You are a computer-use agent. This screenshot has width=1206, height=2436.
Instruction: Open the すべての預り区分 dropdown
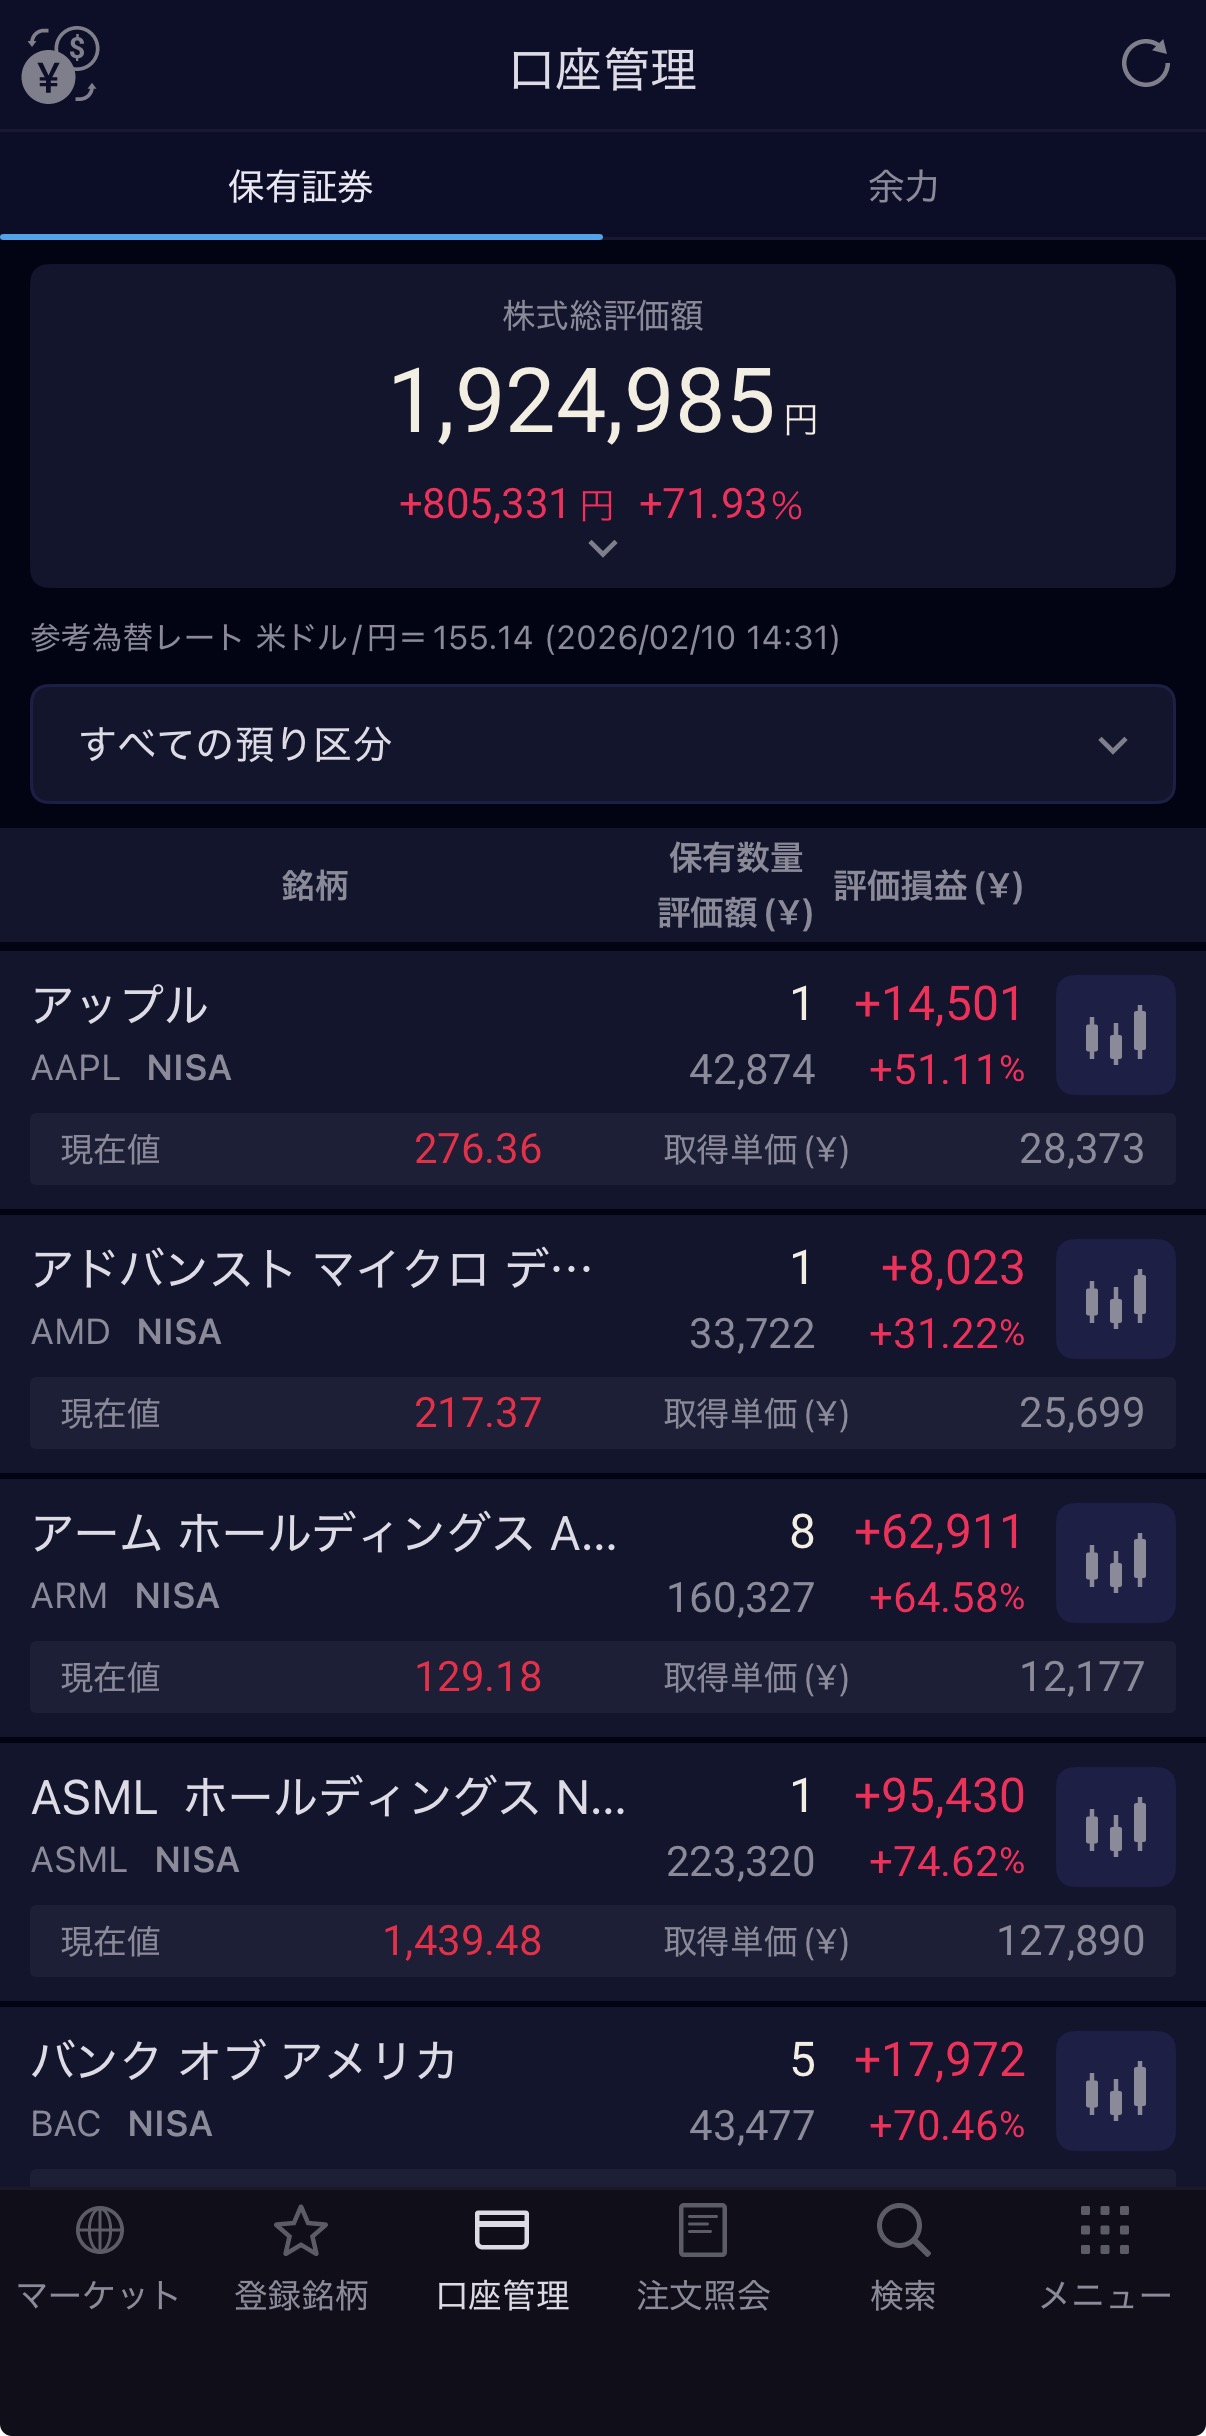coord(602,744)
